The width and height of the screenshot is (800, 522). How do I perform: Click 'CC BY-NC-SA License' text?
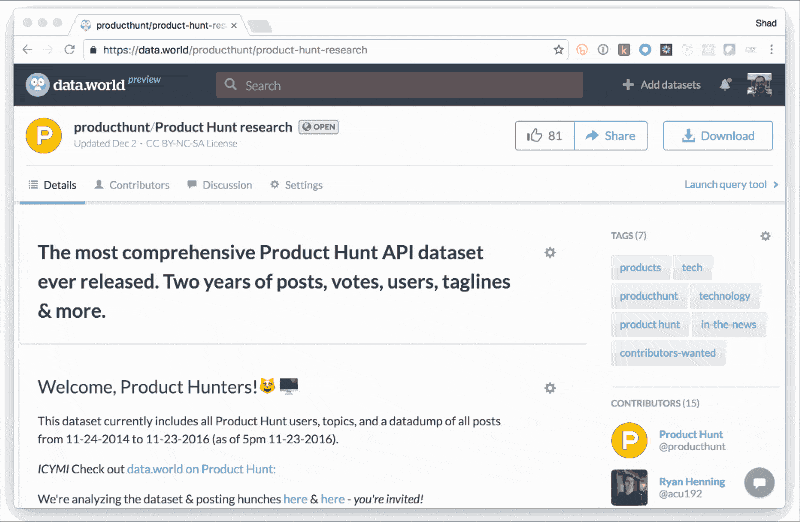pyautogui.click(x=192, y=143)
